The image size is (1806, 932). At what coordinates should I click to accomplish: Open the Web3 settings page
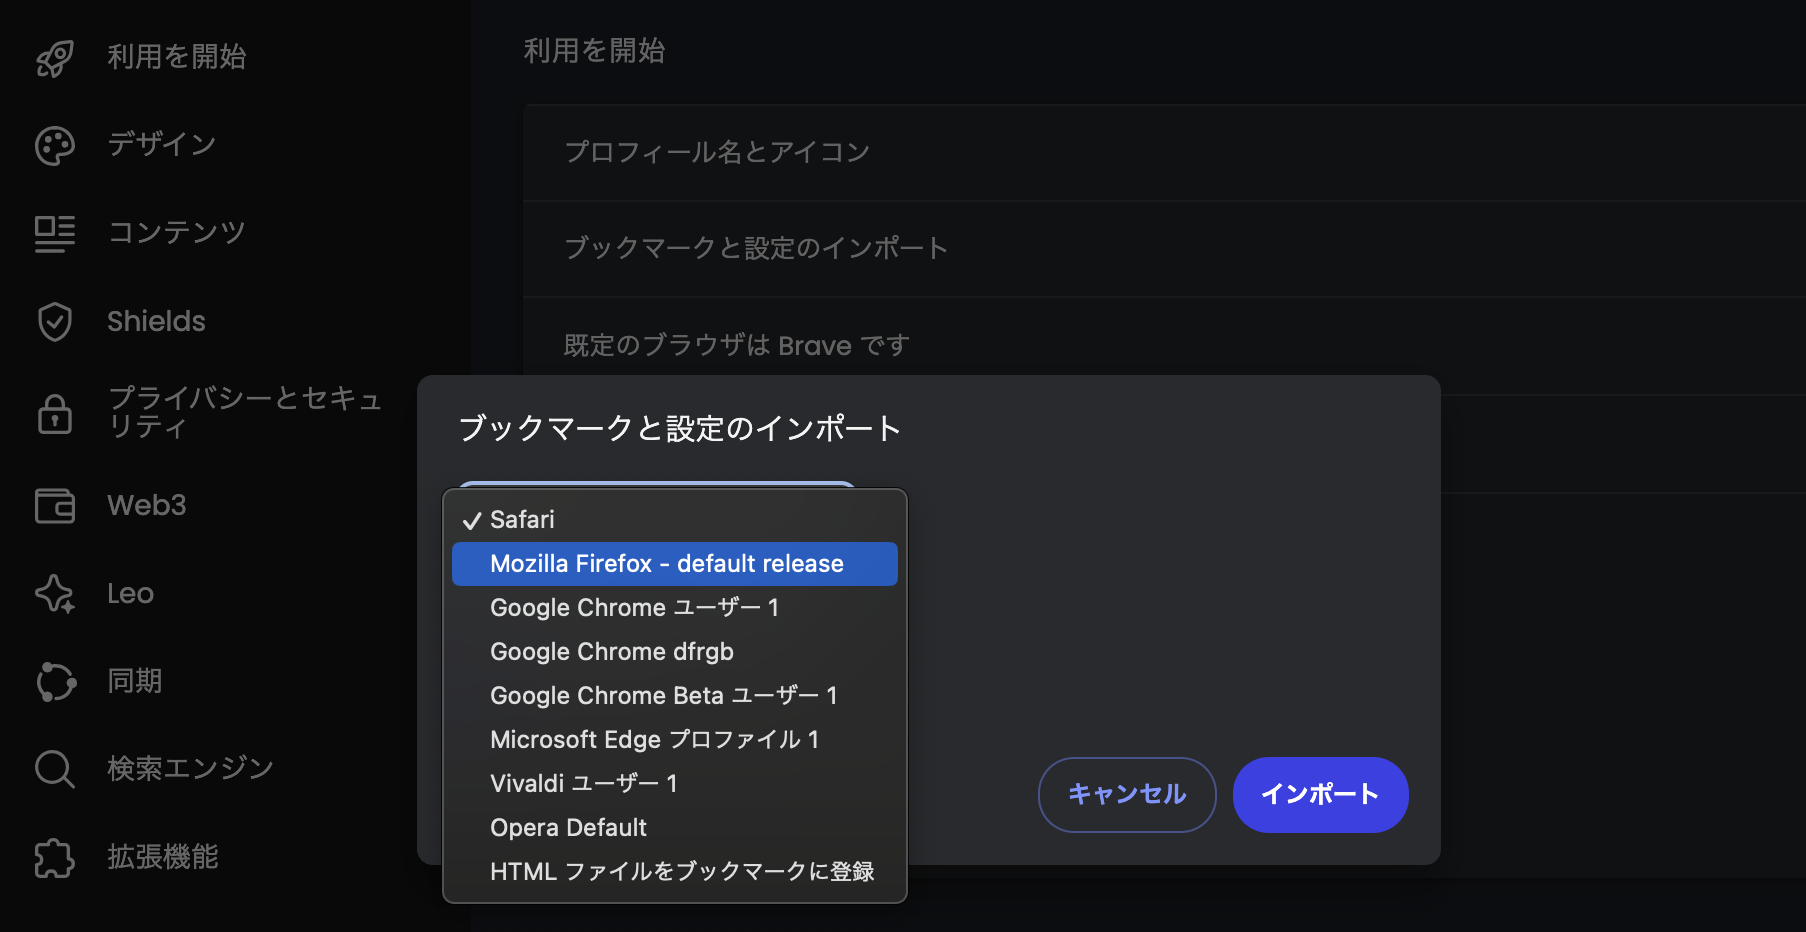click(147, 505)
